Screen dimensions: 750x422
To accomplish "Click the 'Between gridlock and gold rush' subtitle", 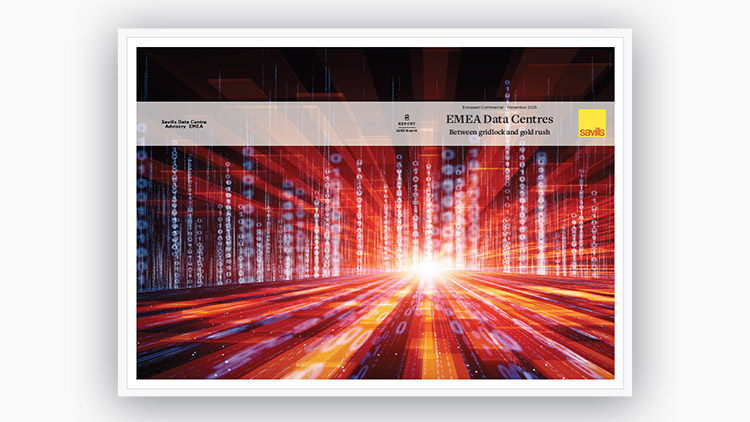I will 501,133.
